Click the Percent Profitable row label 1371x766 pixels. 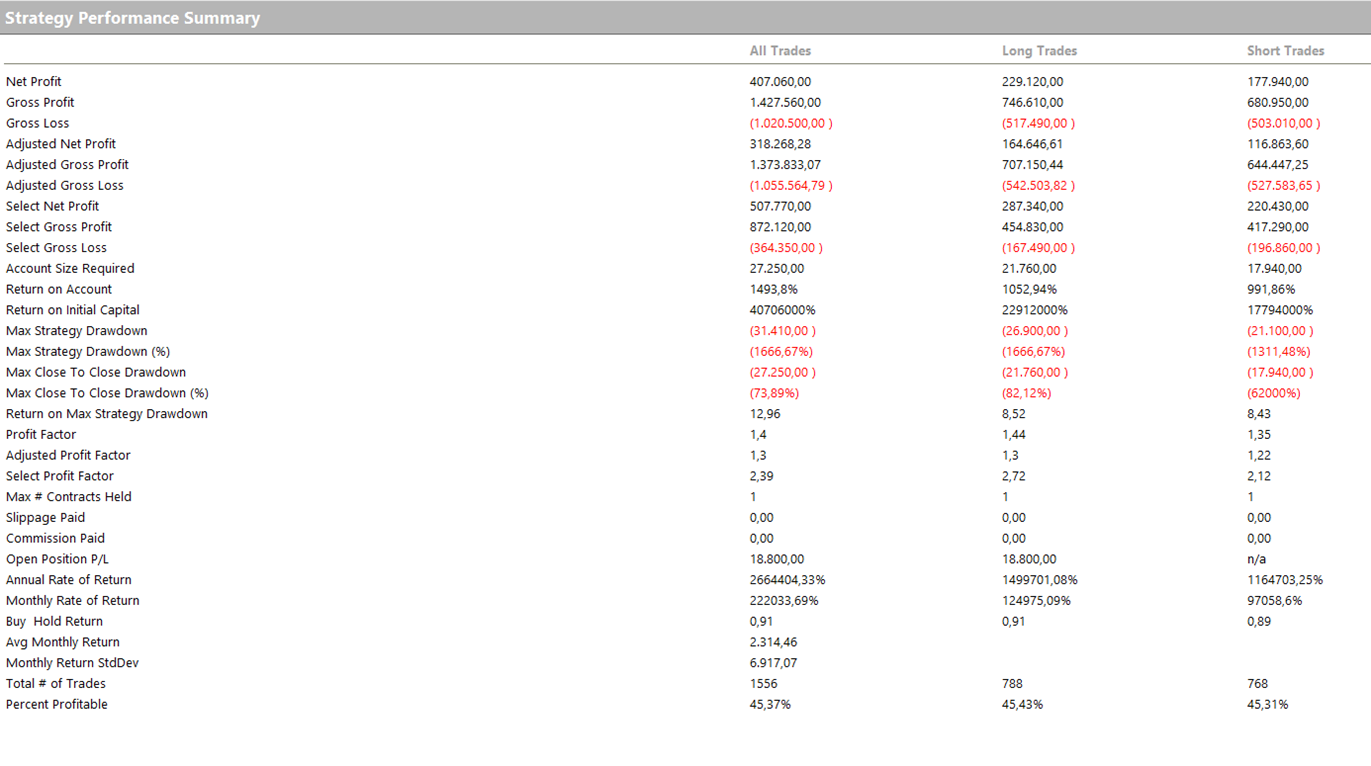point(57,705)
